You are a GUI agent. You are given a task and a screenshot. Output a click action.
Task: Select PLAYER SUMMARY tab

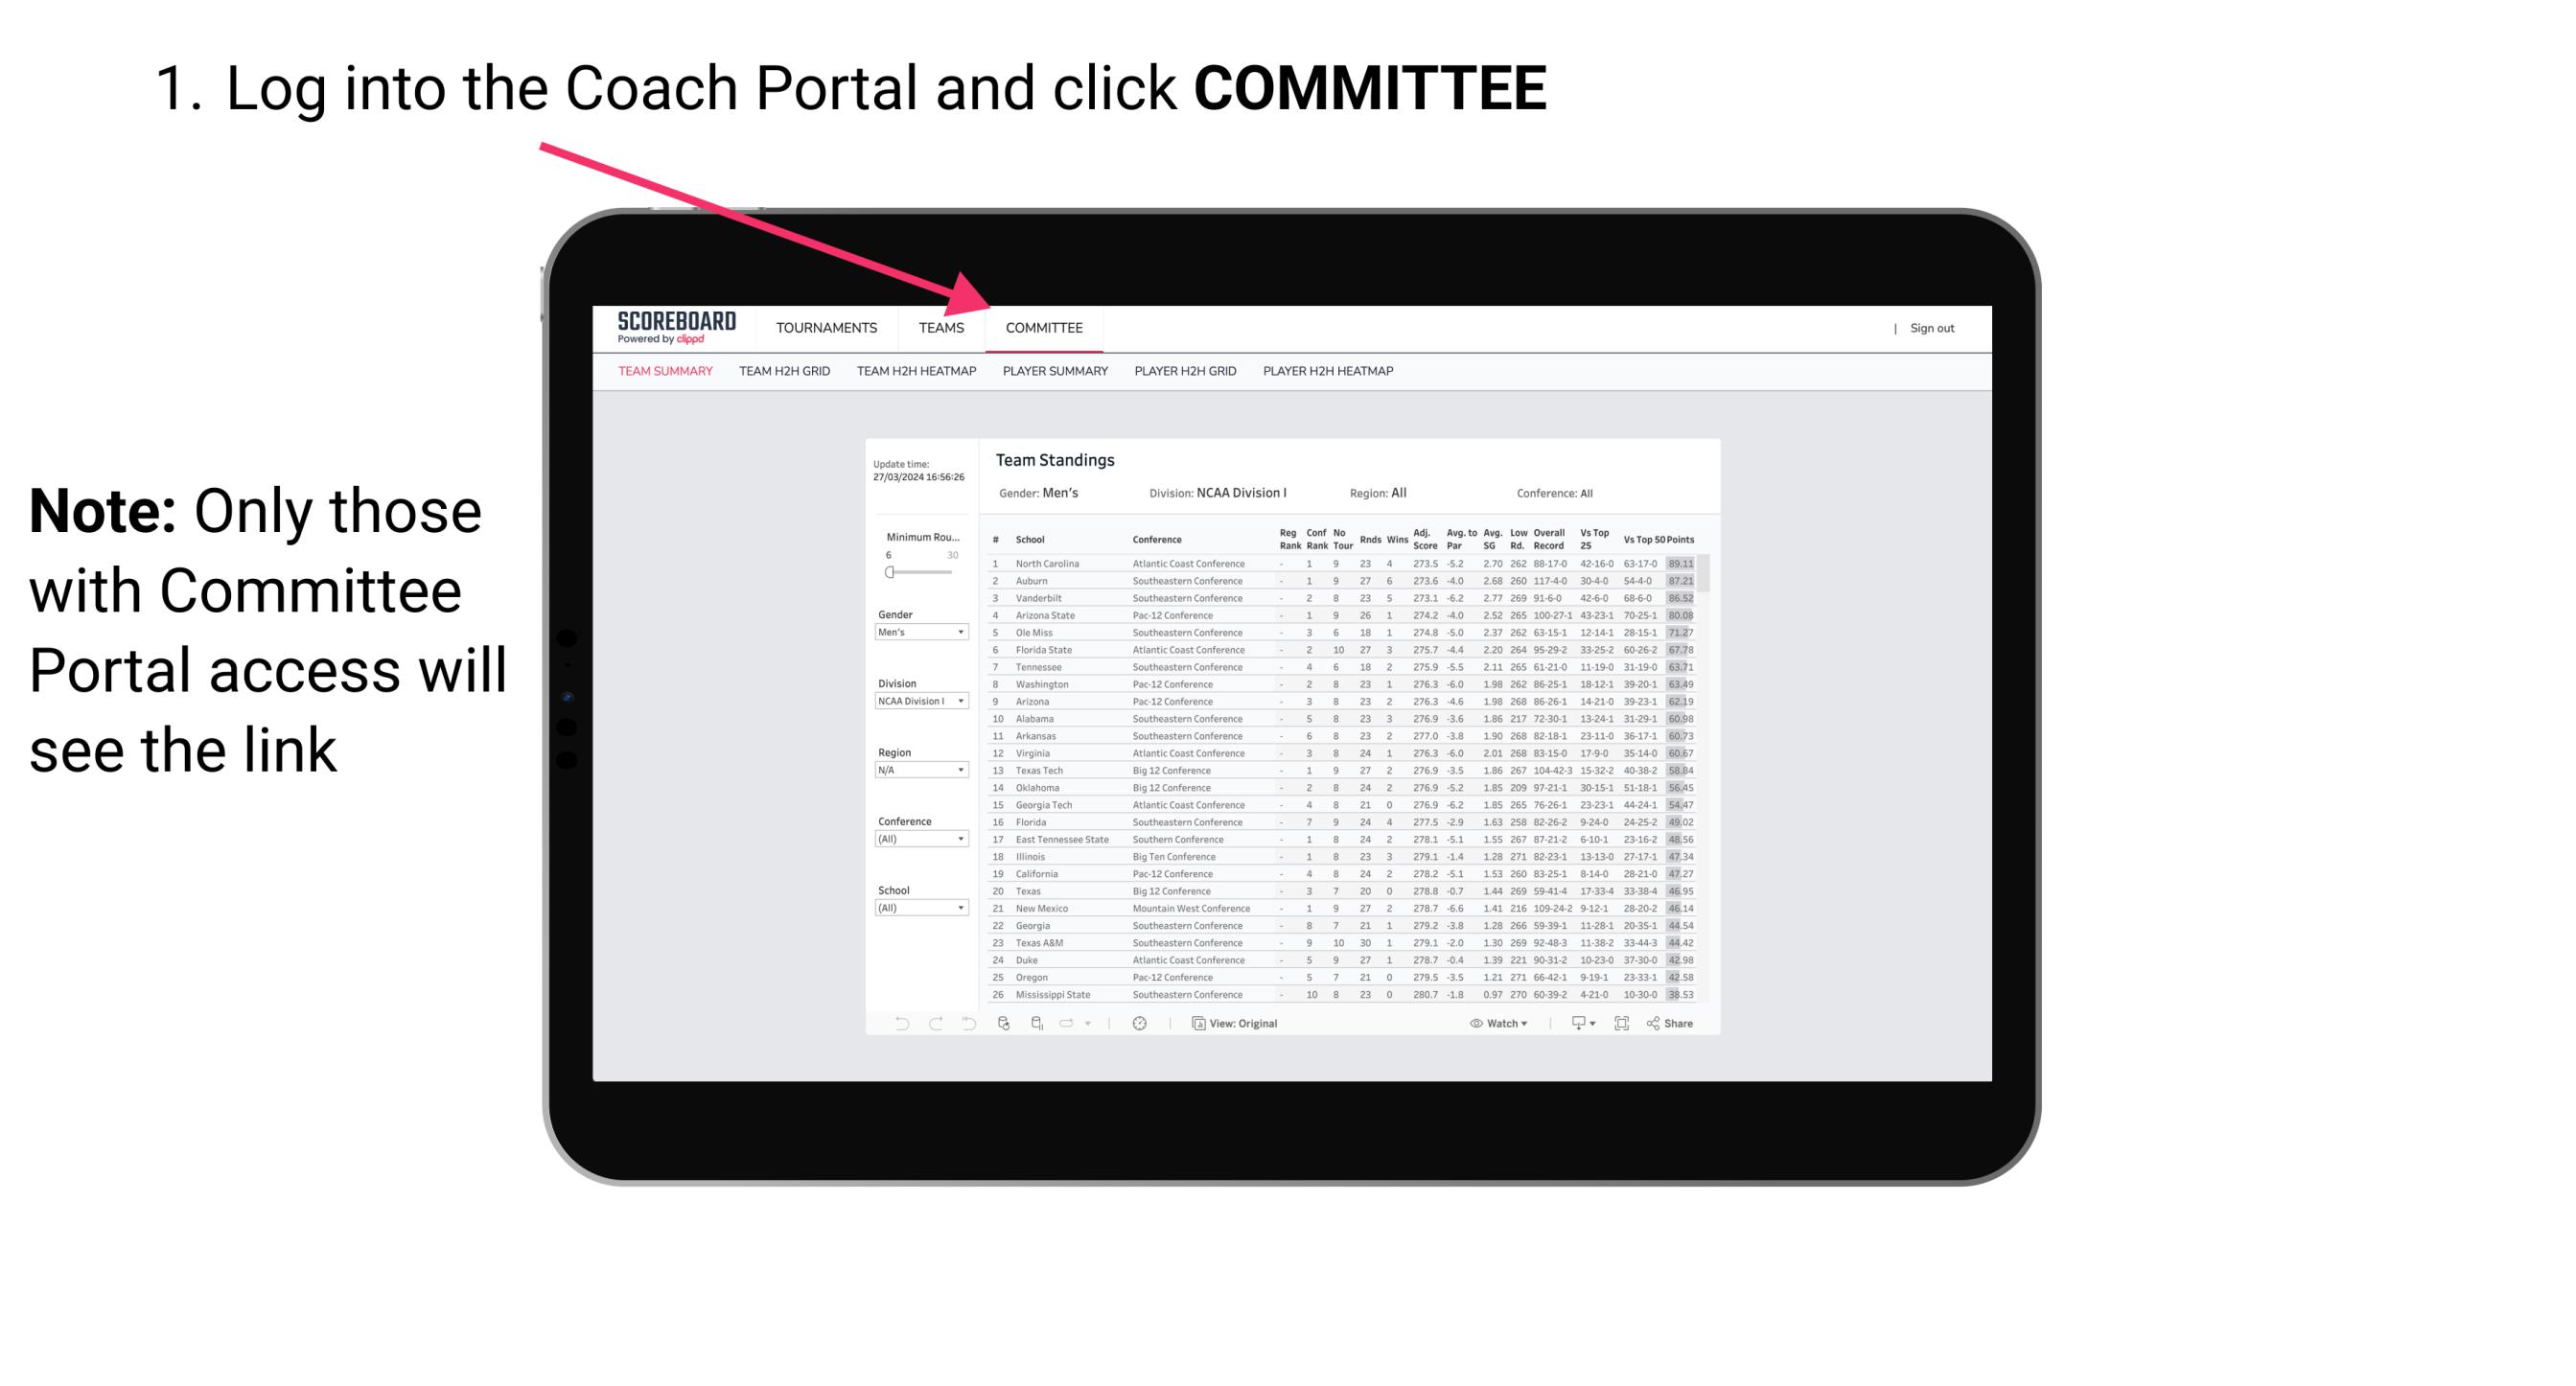pos(1055,378)
